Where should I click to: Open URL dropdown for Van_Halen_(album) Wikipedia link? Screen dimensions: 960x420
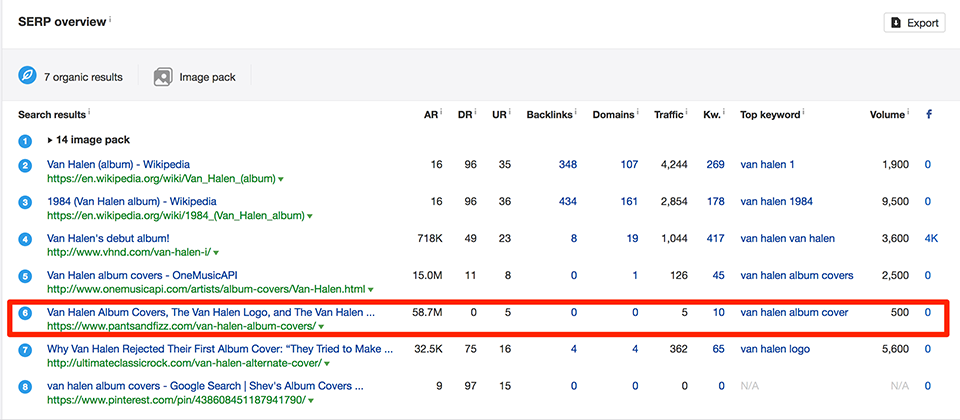coord(280,180)
